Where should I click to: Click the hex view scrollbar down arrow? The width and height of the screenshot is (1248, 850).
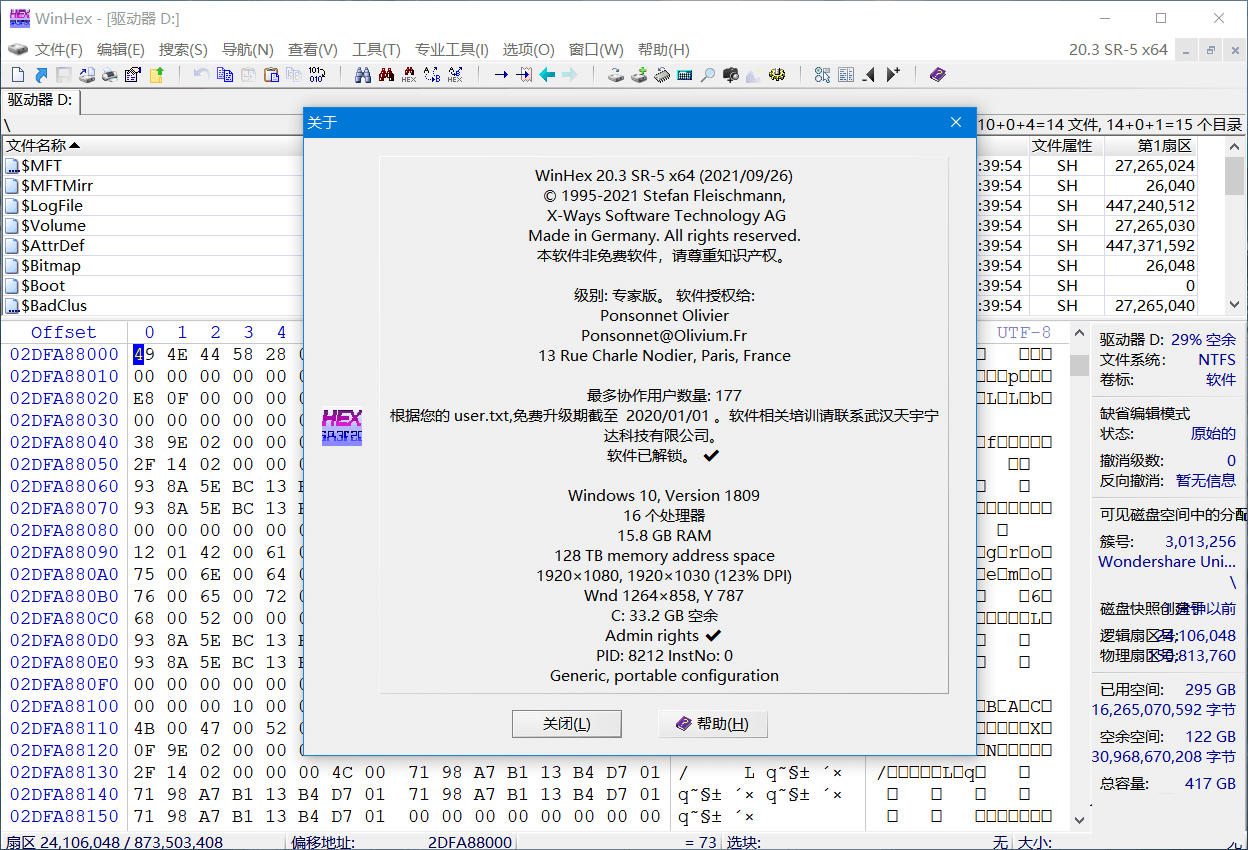point(1079,820)
